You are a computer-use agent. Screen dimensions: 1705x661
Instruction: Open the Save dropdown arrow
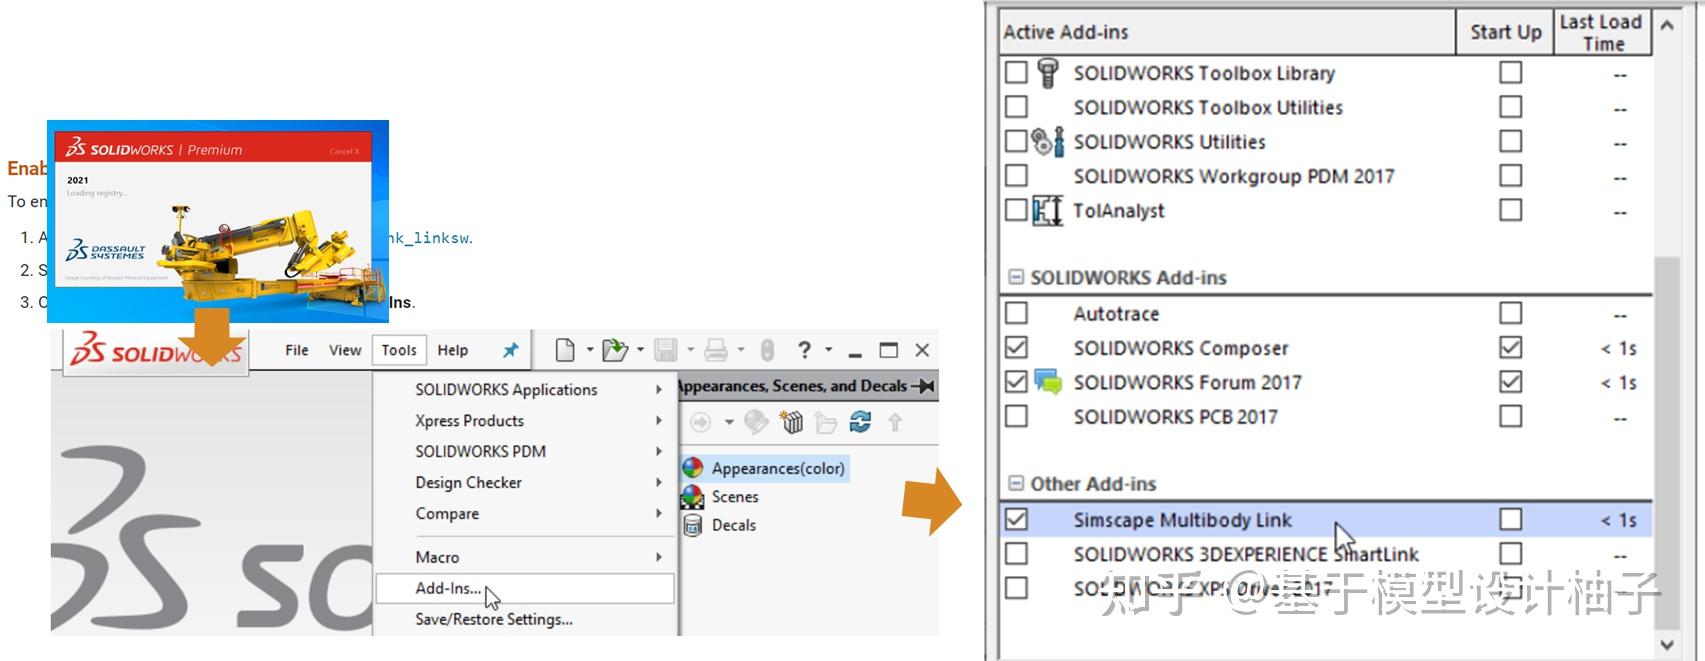tap(690, 350)
